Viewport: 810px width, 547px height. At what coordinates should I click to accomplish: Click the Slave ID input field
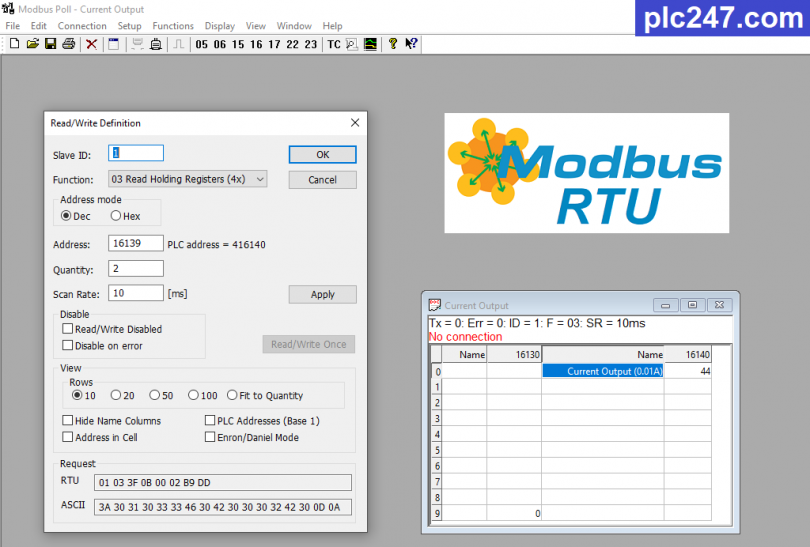(136, 153)
